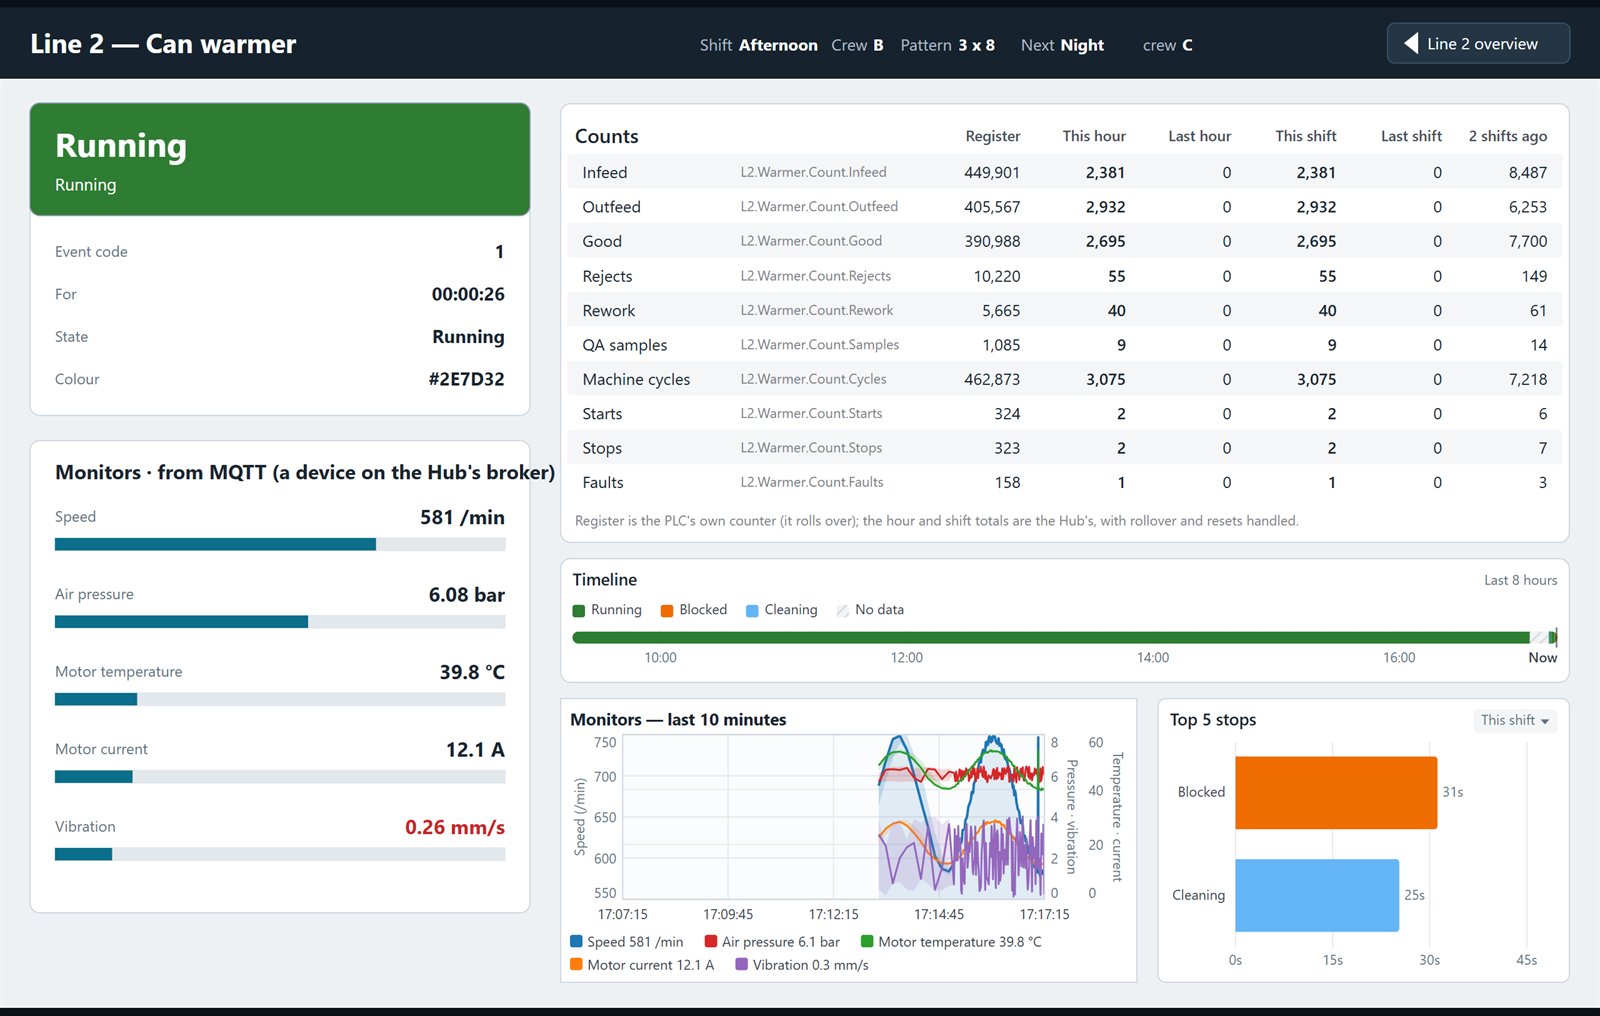
Task: Click the Monitors last 10 minutes line chart
Action: click(834, 817)
